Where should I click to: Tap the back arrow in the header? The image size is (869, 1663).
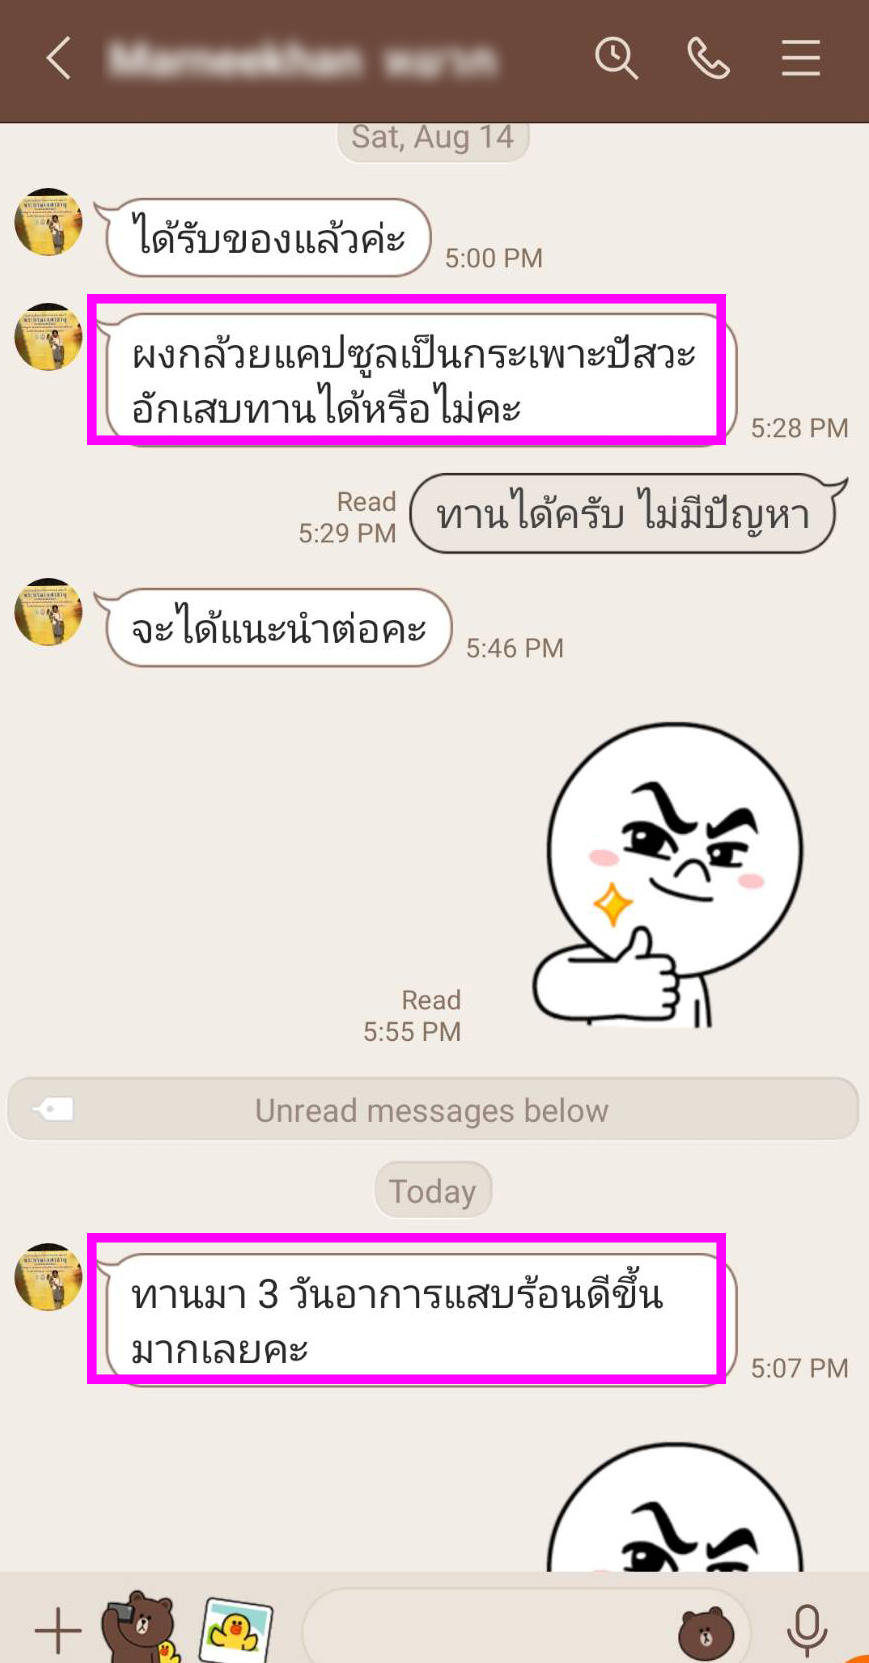click(59, 58)
